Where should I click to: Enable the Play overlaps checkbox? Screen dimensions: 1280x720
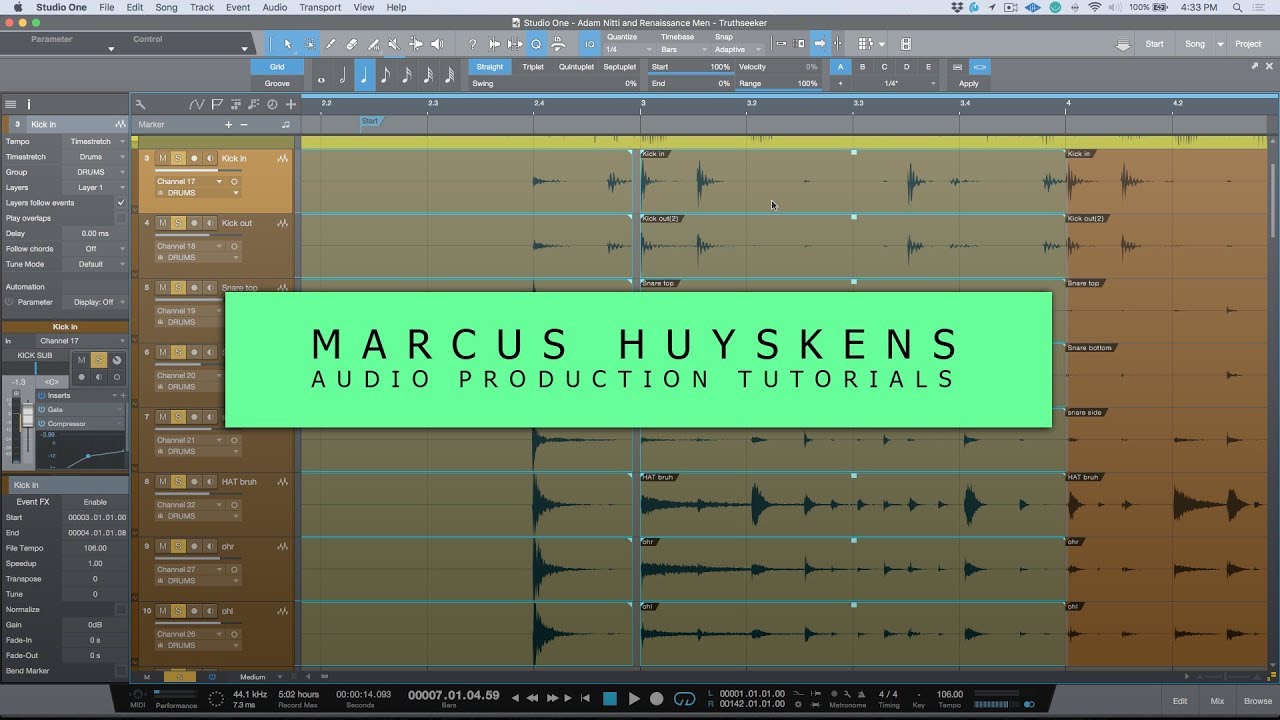[x=121, y=218]
